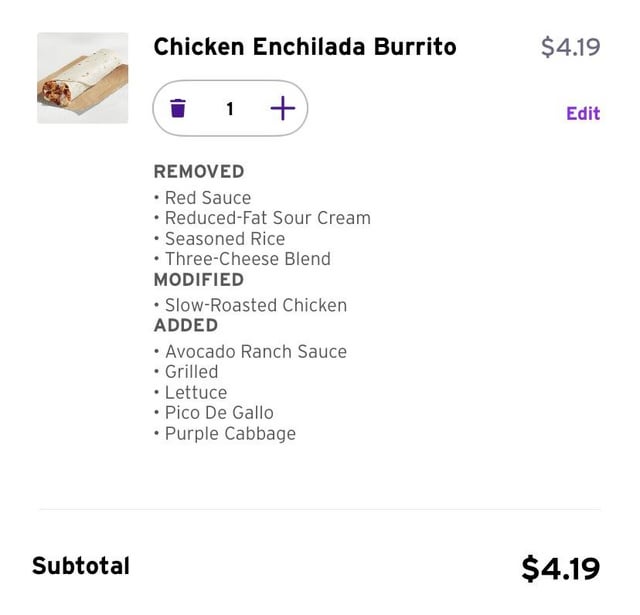Select the Pico De Gallo add-on
The image size is (640, 615).
[218, 413]
